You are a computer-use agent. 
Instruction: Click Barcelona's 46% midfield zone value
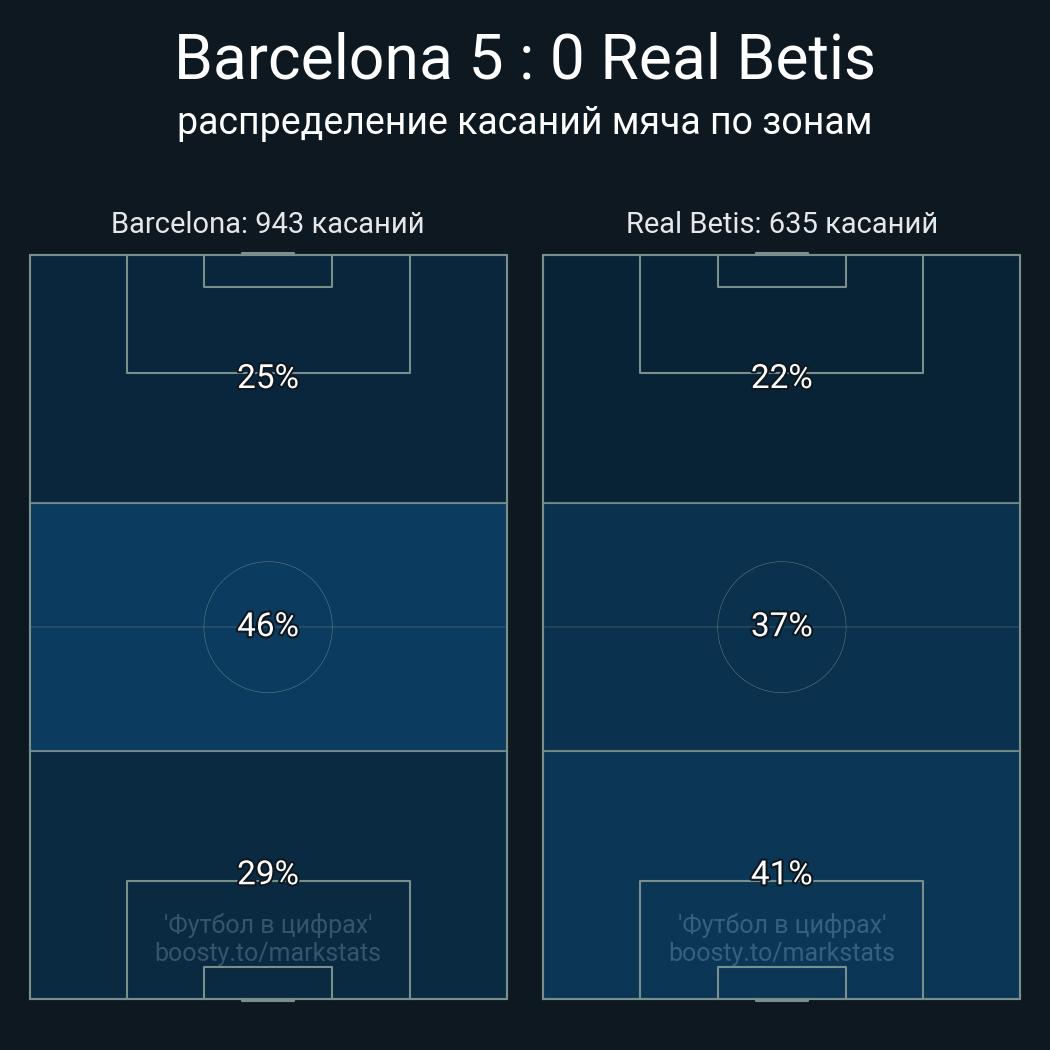268,625
